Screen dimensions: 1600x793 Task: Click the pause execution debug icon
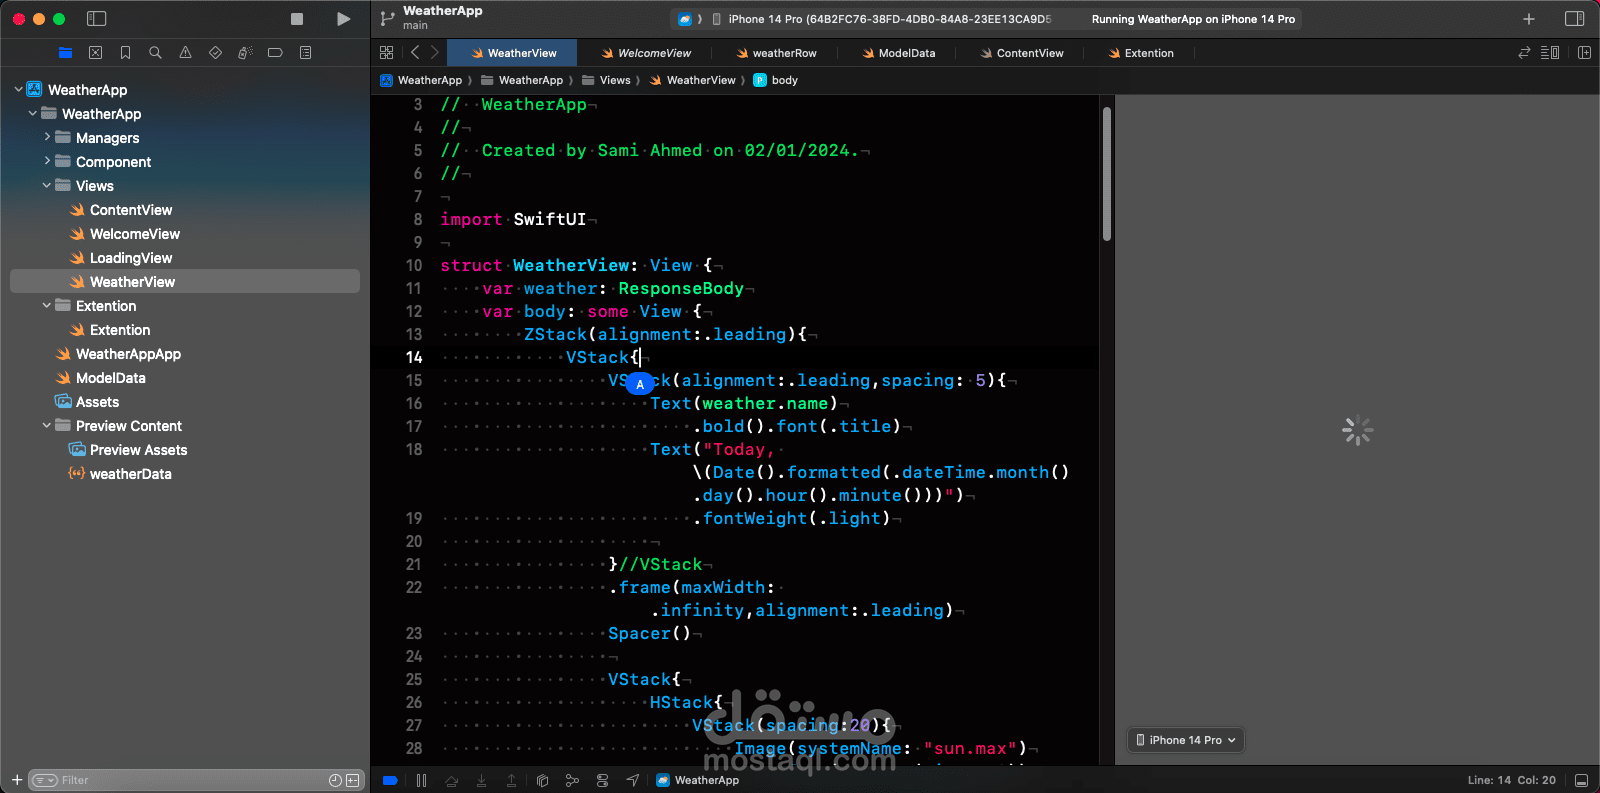point(421,780)
